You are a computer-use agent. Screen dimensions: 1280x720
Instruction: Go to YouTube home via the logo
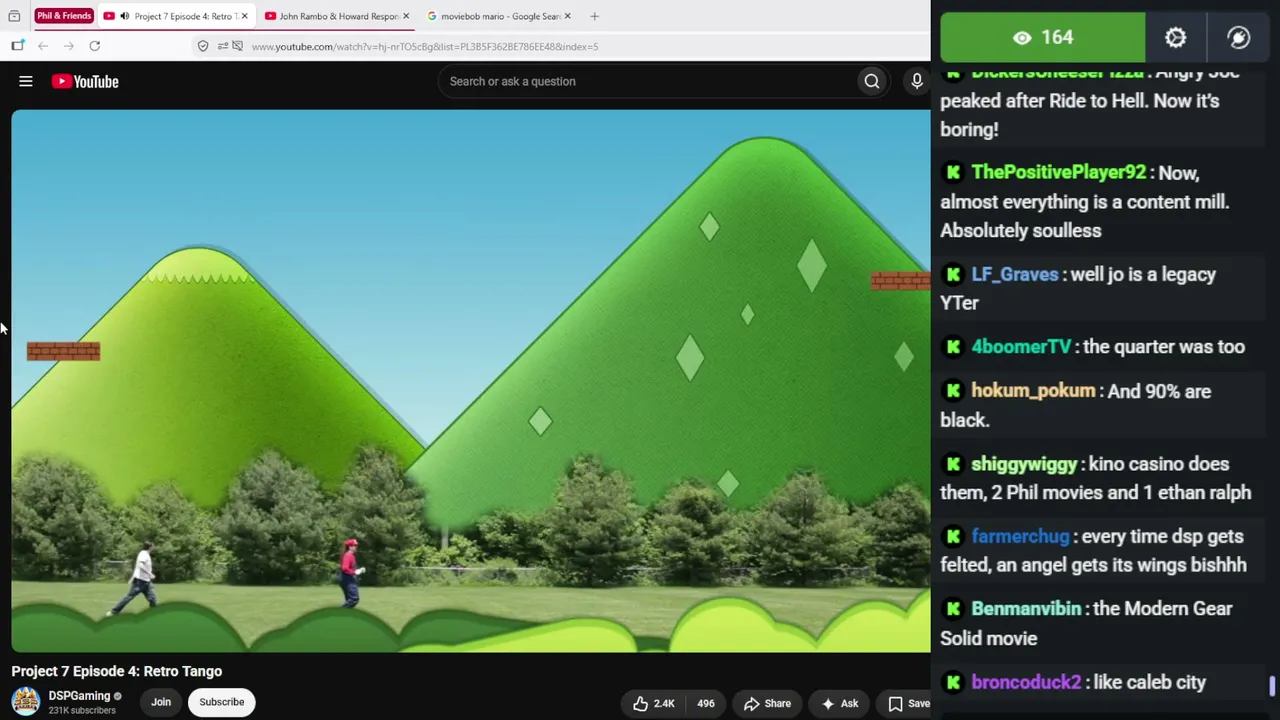click(x=85, y=82)
